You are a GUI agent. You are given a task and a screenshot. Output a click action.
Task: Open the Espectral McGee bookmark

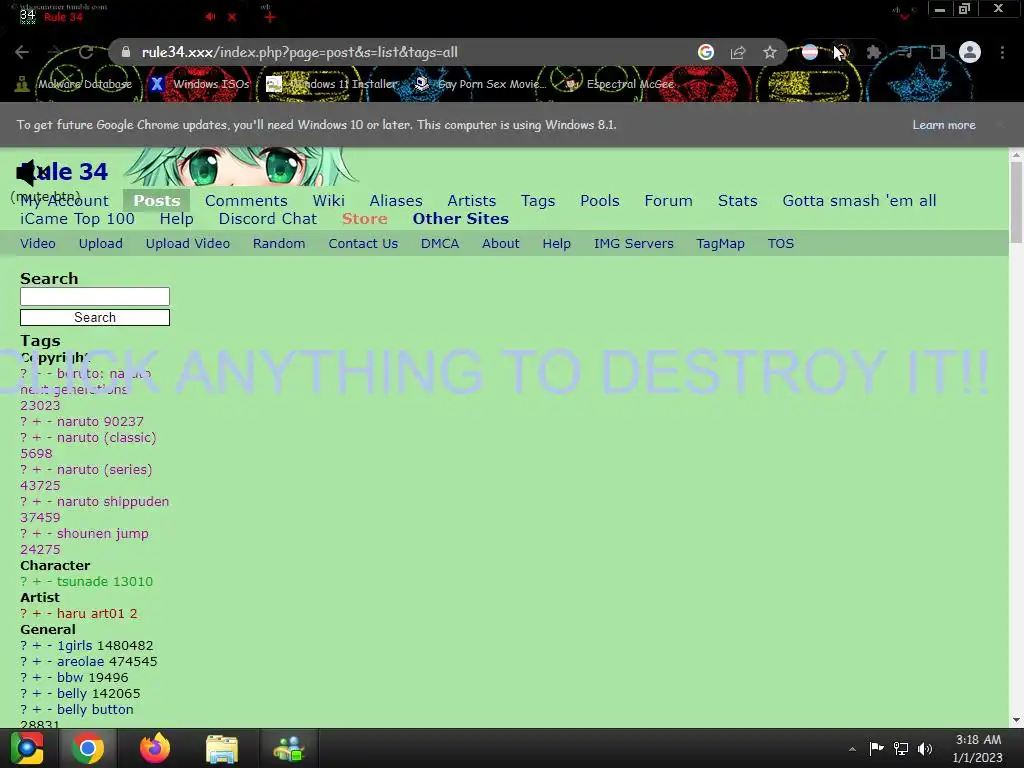tap(620, 84)
